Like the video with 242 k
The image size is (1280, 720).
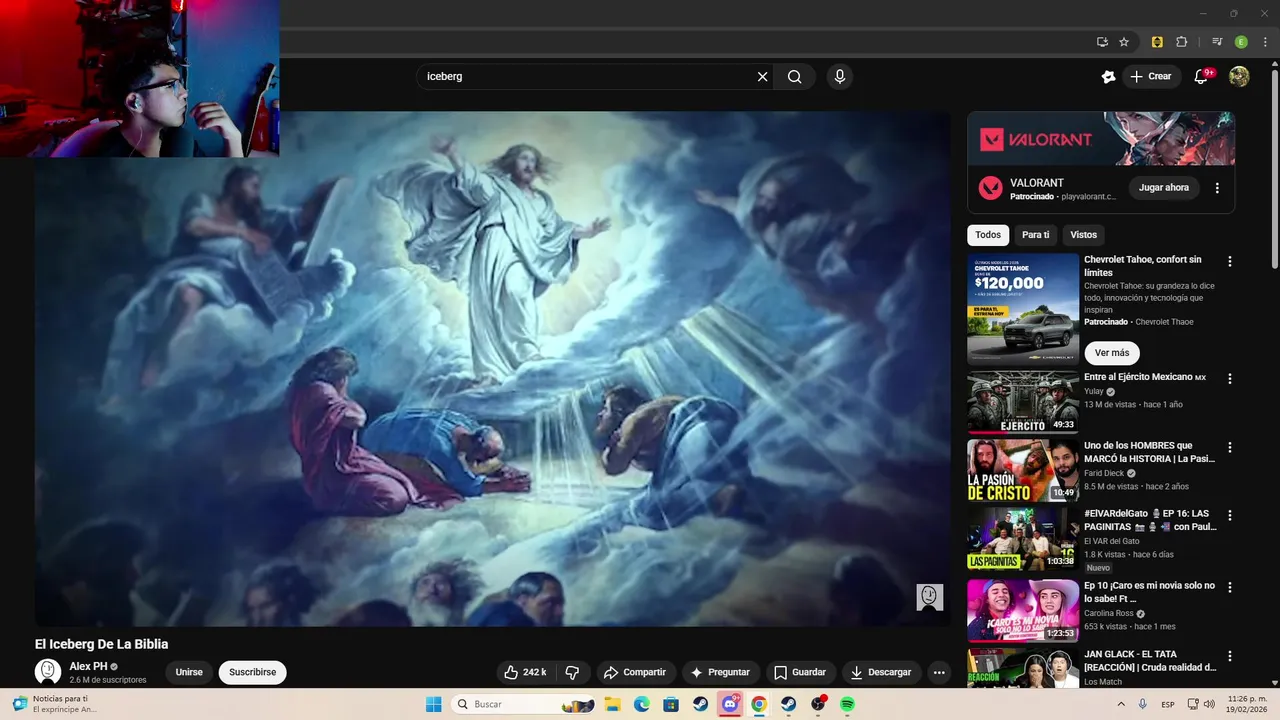(525, 672)
